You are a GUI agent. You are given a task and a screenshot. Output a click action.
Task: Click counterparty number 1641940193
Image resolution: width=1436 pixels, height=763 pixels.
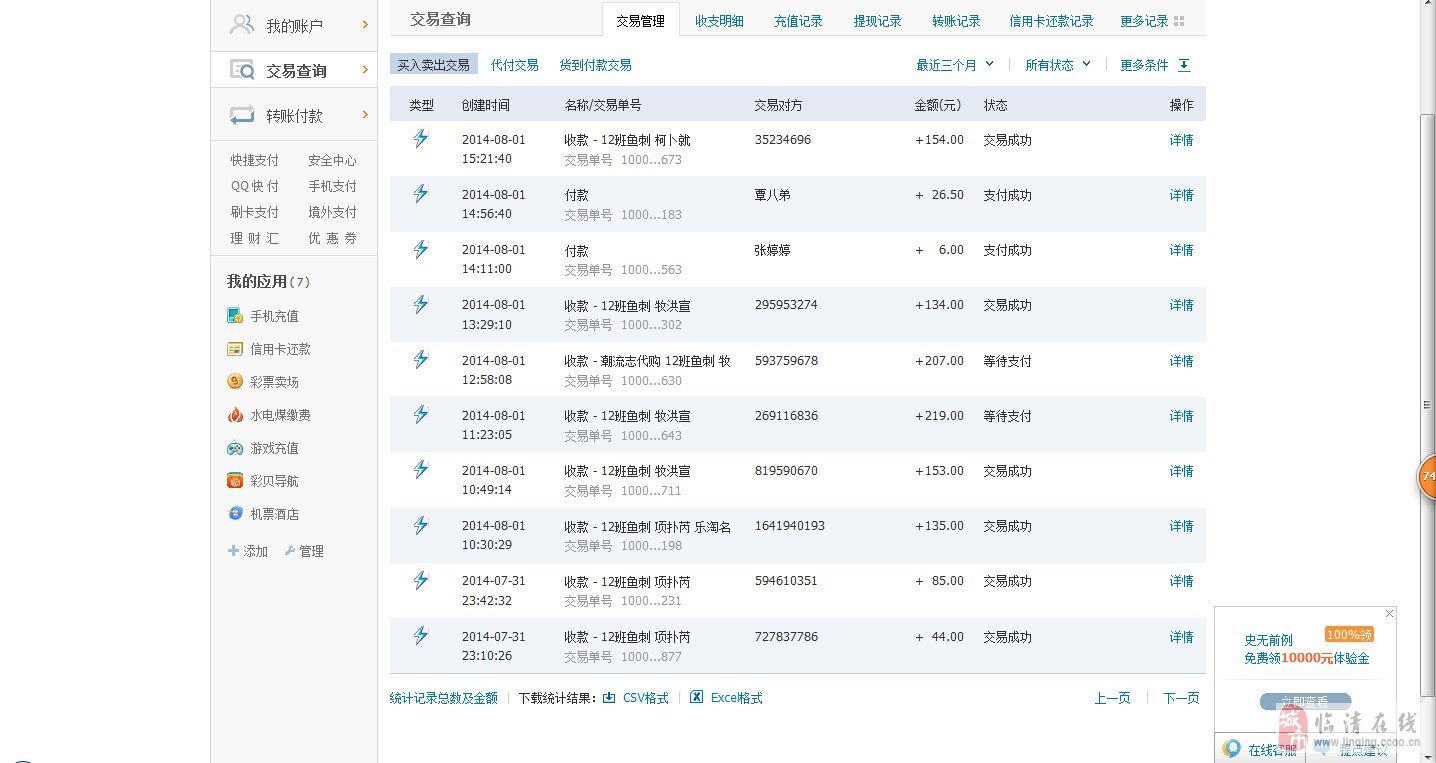pyautogui.click(x=790, y=525)
